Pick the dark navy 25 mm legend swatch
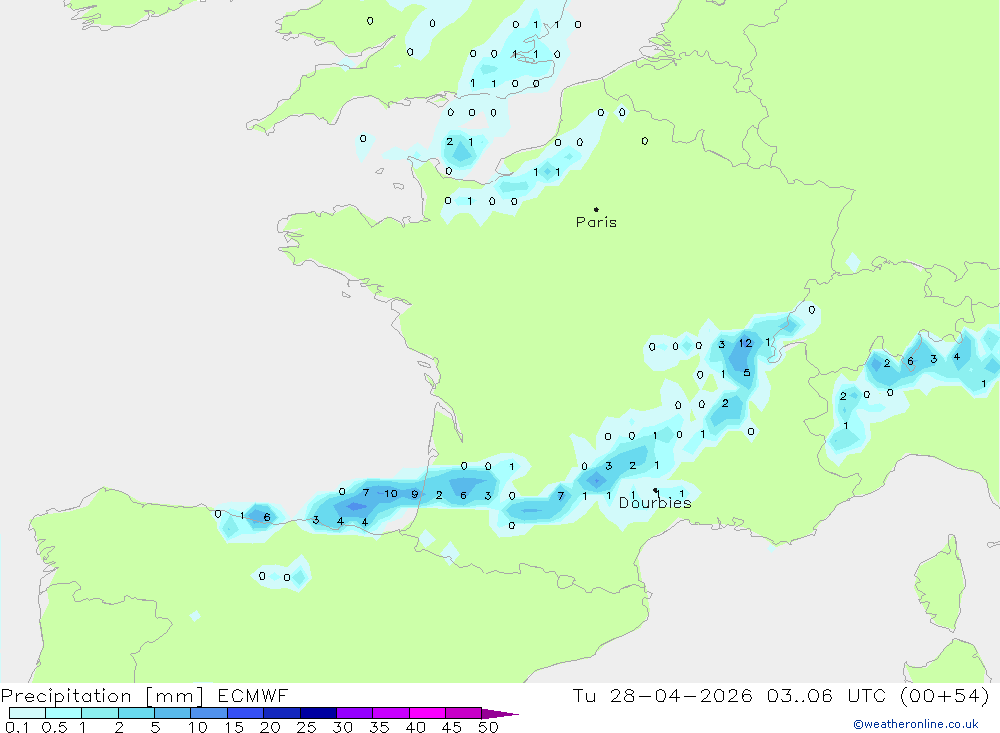Screen dimensions: 1000x733 (x=318, y=713)
